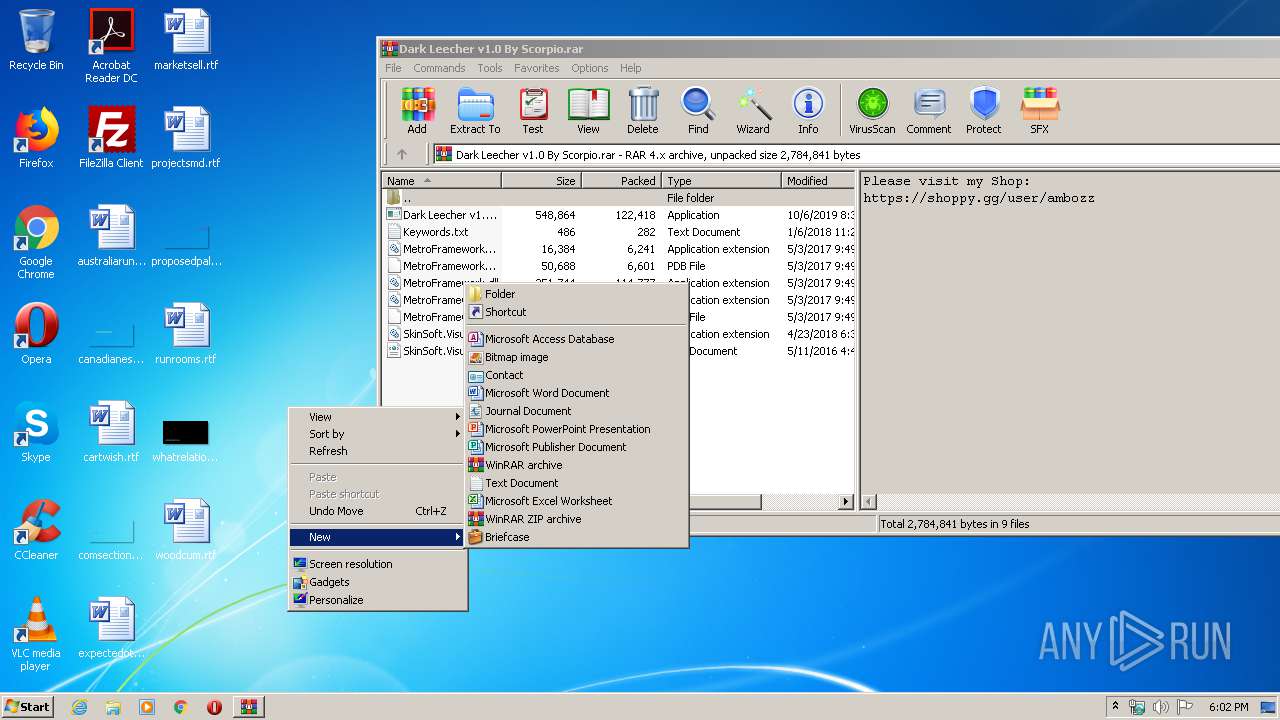Run the Test archive tool
The image size is (1280, 720).
pos(533,110)
